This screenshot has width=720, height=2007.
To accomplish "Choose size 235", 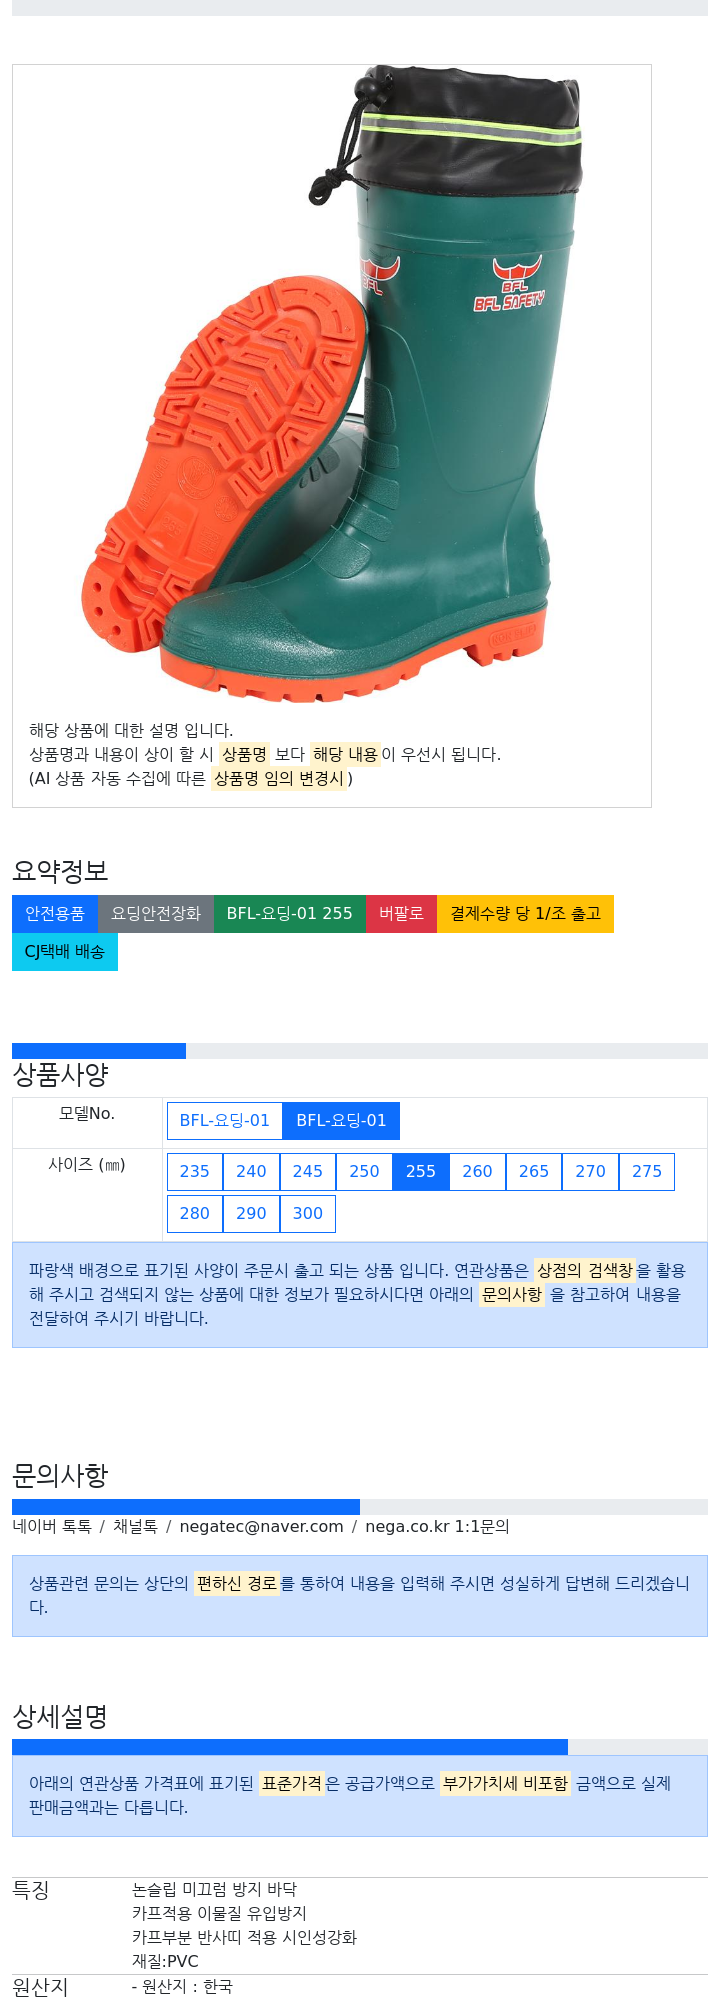I will coord(195,1172).
